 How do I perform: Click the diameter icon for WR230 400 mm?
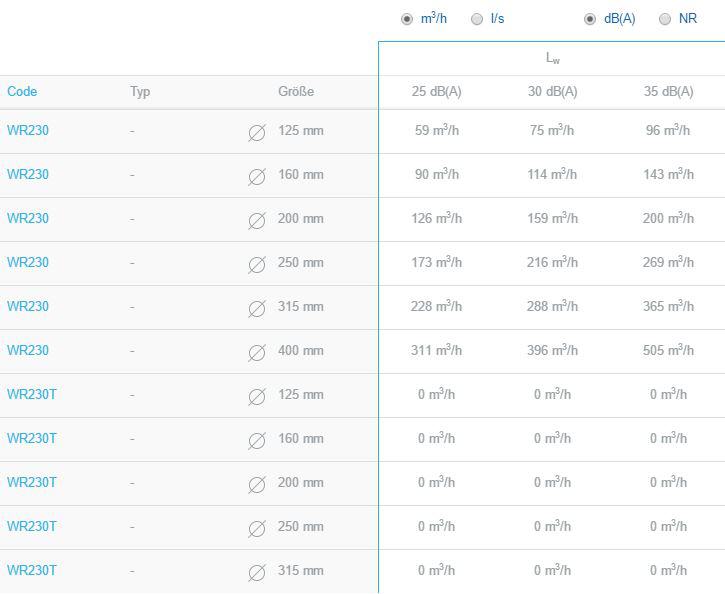coord(257,353)
